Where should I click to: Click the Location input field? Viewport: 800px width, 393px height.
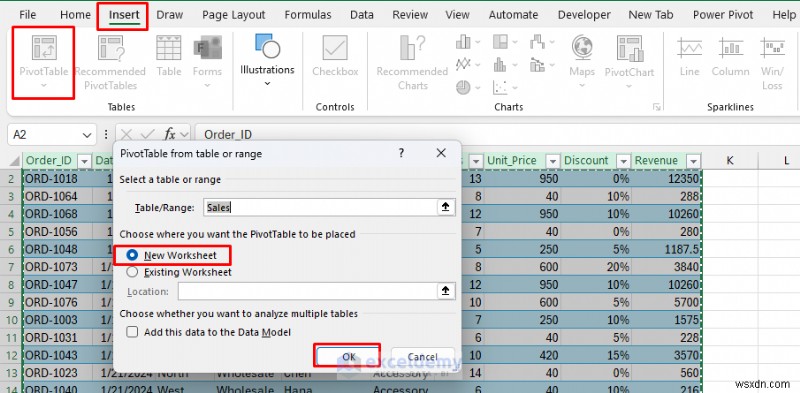pyautogui.click(x=307, y=291)
